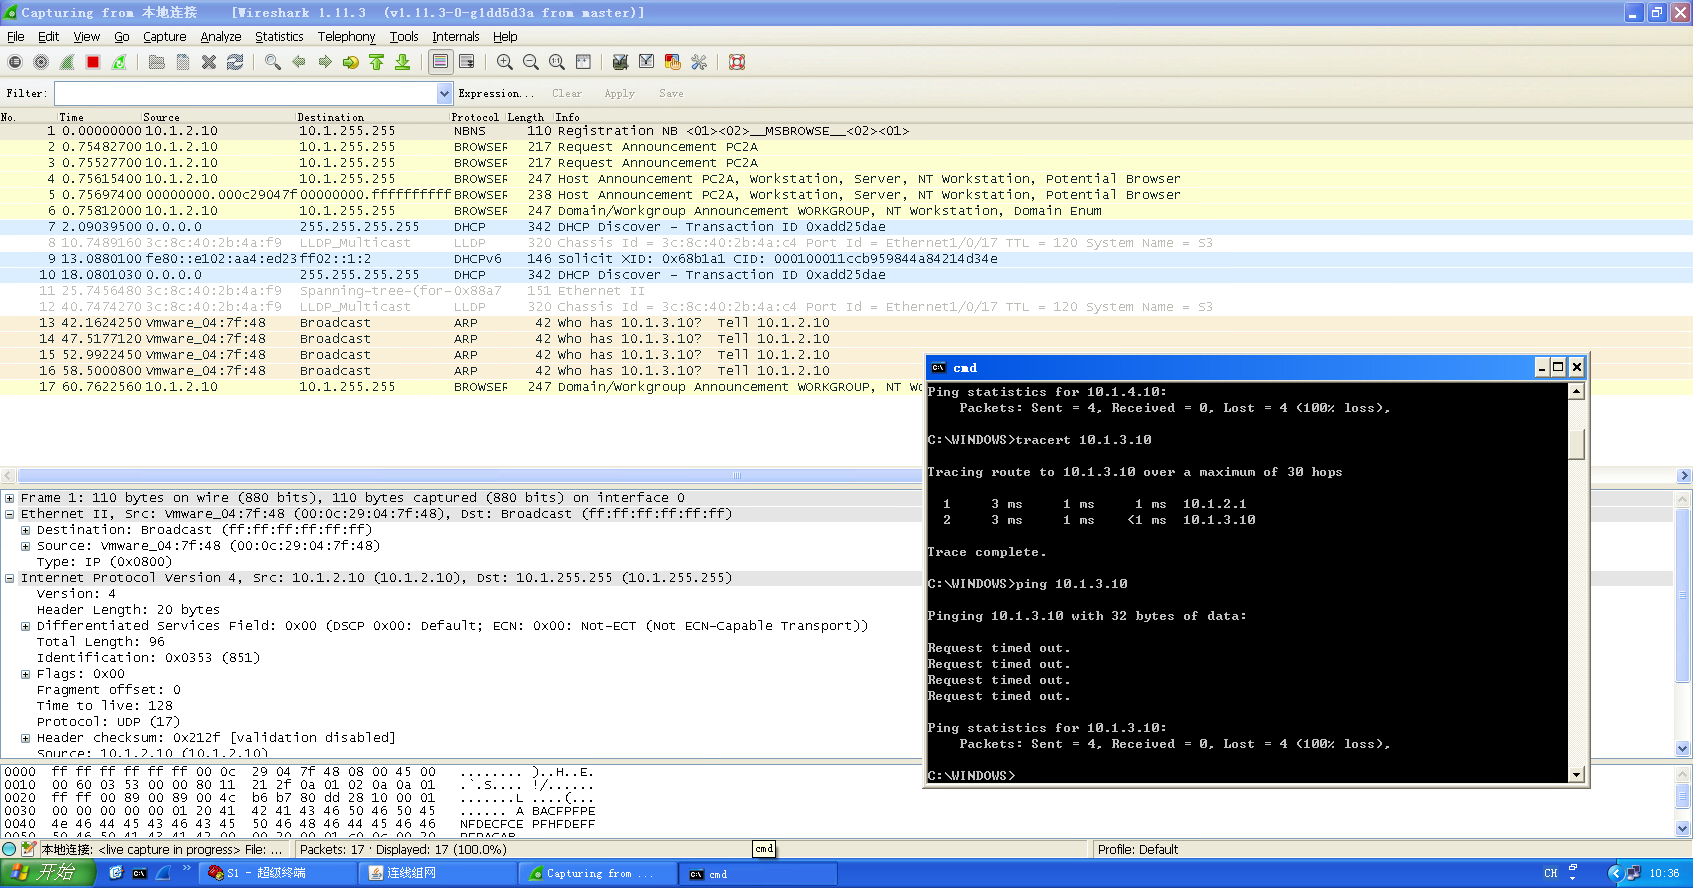Close this capture file (X icon)

209,62
